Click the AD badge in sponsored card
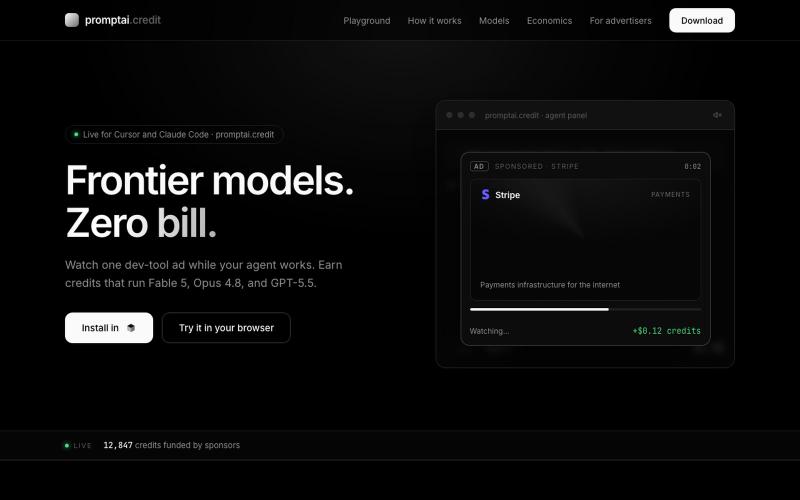The image size is (800, 500). (479, 166)
